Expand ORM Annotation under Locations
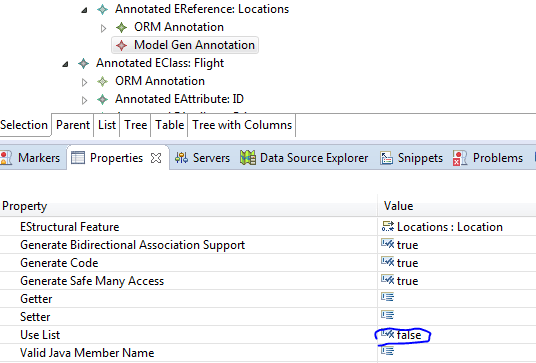 click(x=103, y=28)
